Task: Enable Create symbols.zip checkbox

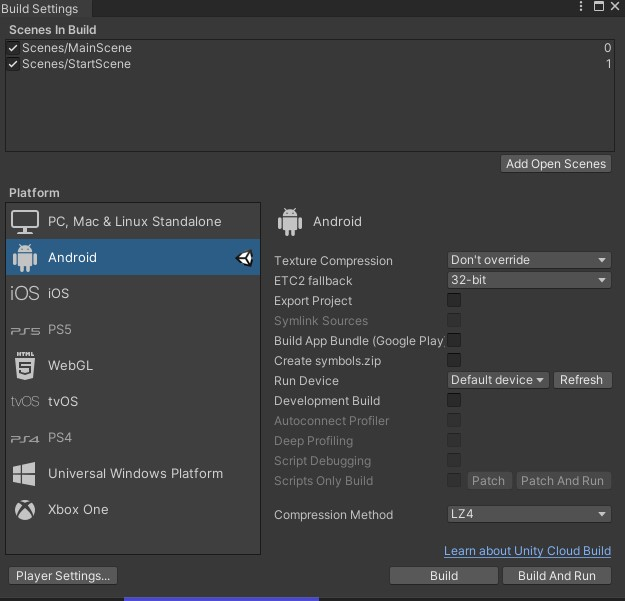Action: (454, 360)
